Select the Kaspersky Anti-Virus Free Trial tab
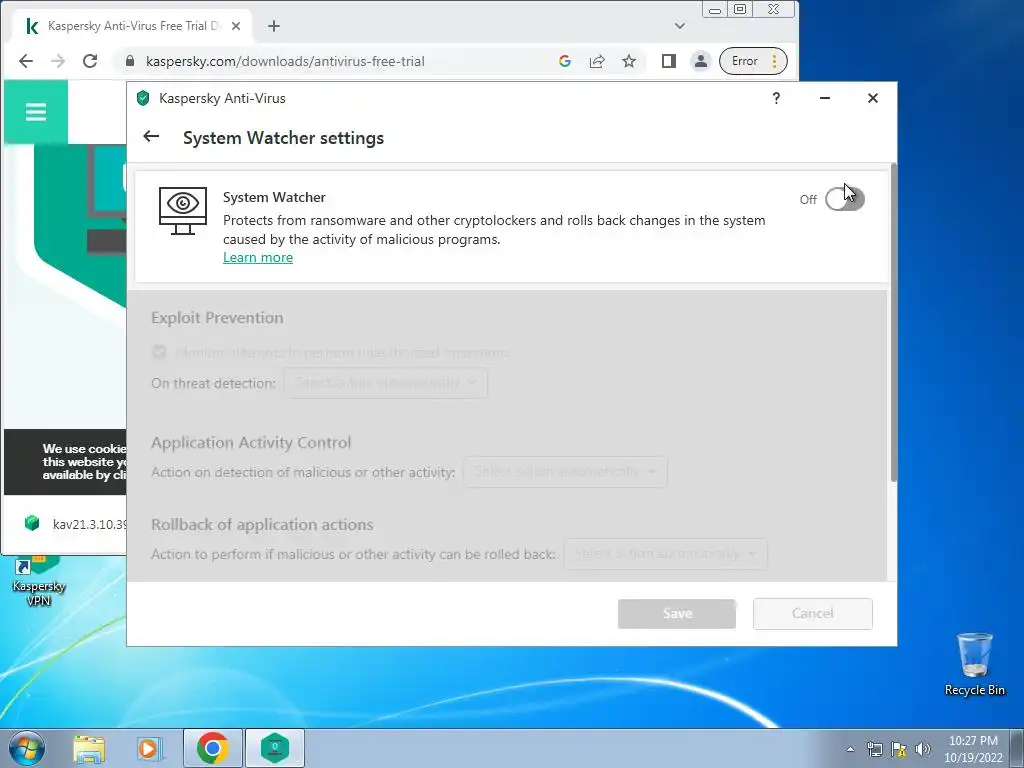 (132, 26)
